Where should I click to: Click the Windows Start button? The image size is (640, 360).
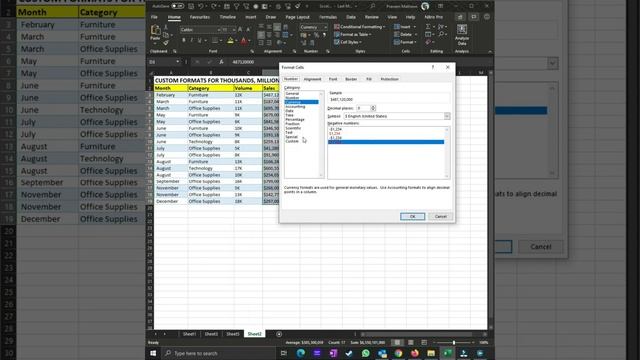[x=153, y=353]
